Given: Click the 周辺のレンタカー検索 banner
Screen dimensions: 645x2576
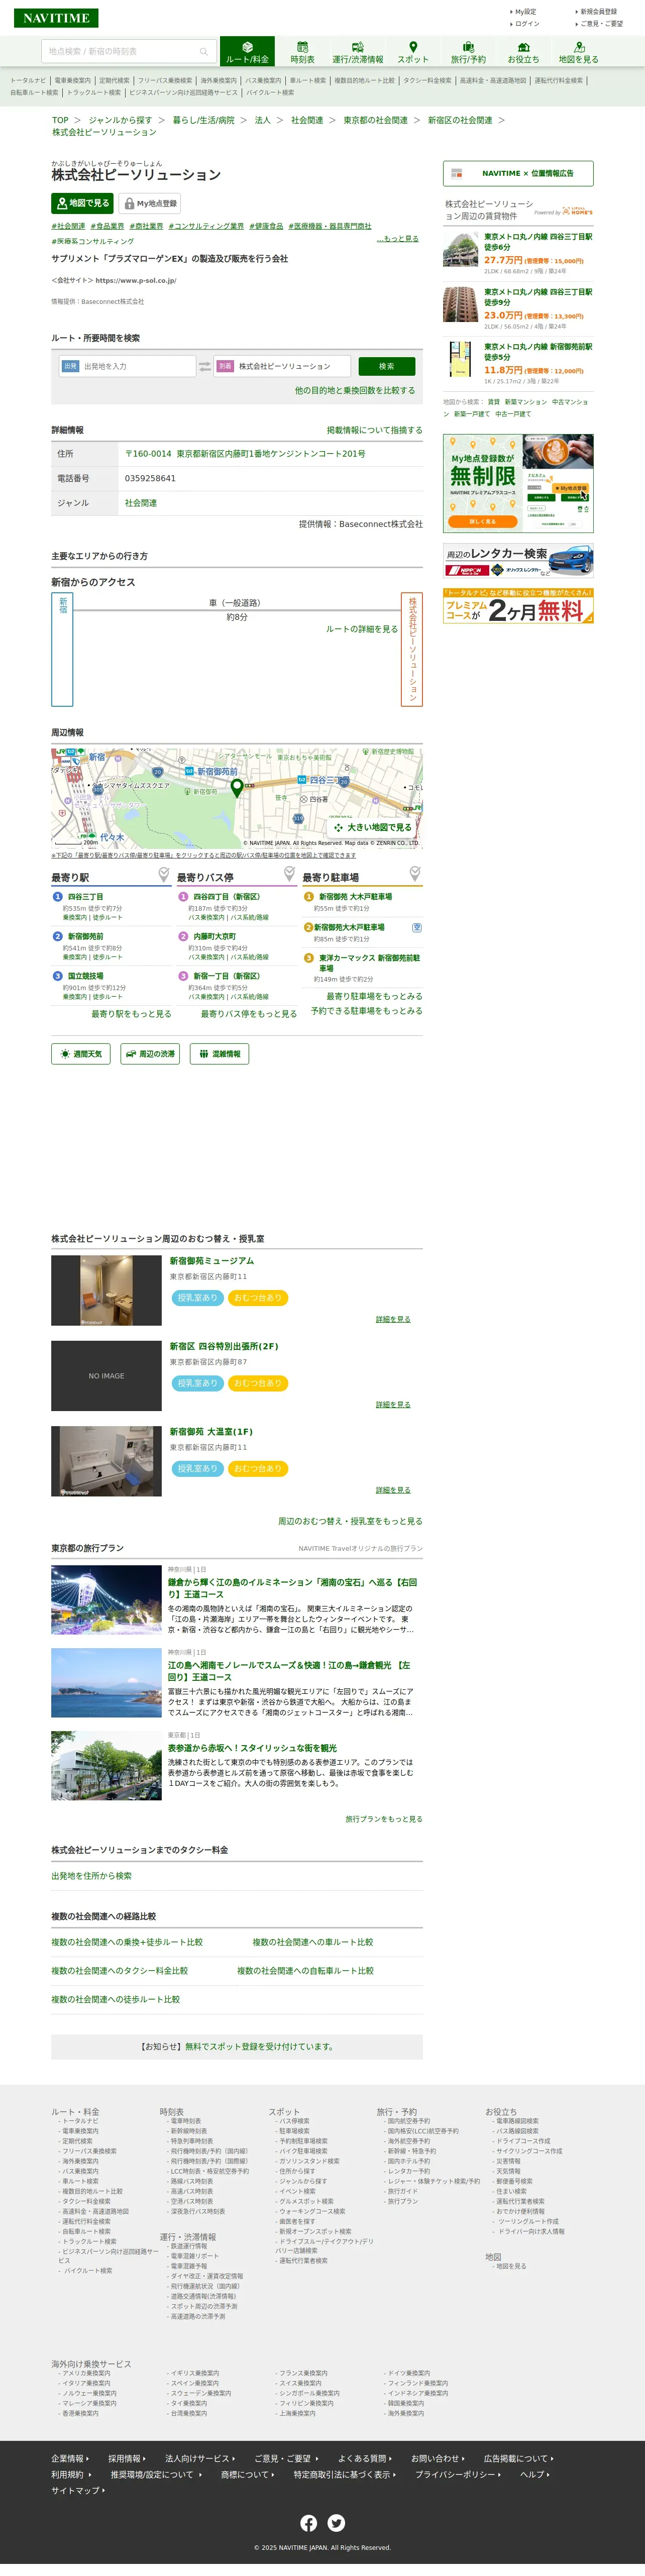Looking at the screenshot, I should click(518, 561).
